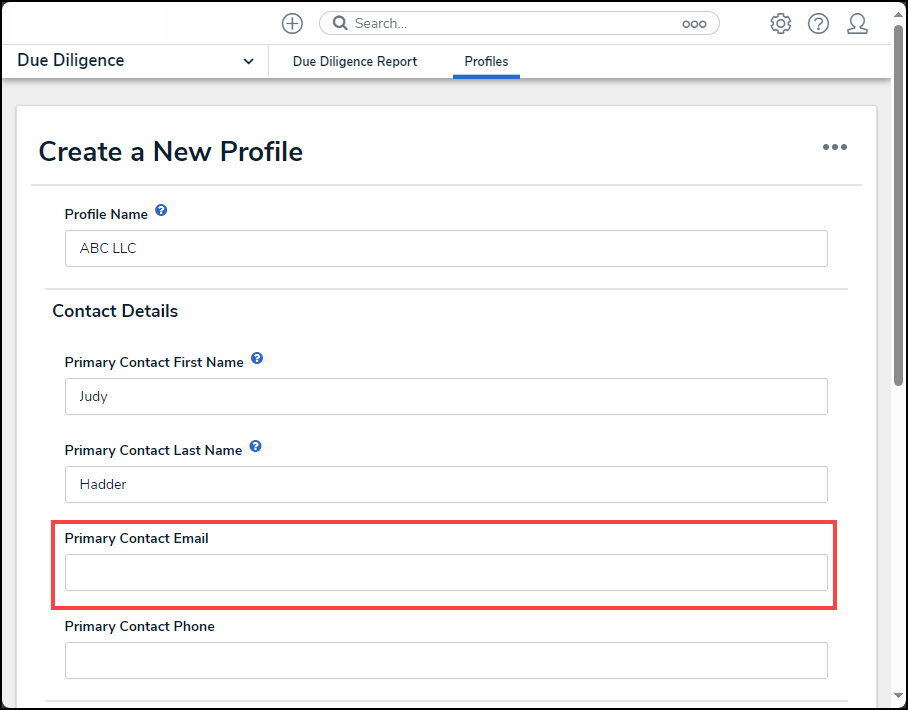Click the Primary Contact Email label
This screenshot has width=908, height=710.
tap(137, 539)
